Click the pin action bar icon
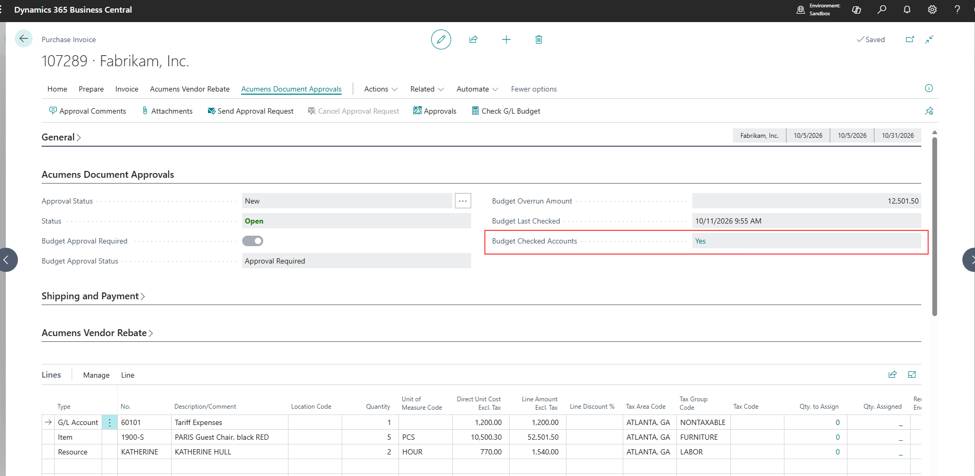This screenshot has width=975, height=476. pos(929,111)
